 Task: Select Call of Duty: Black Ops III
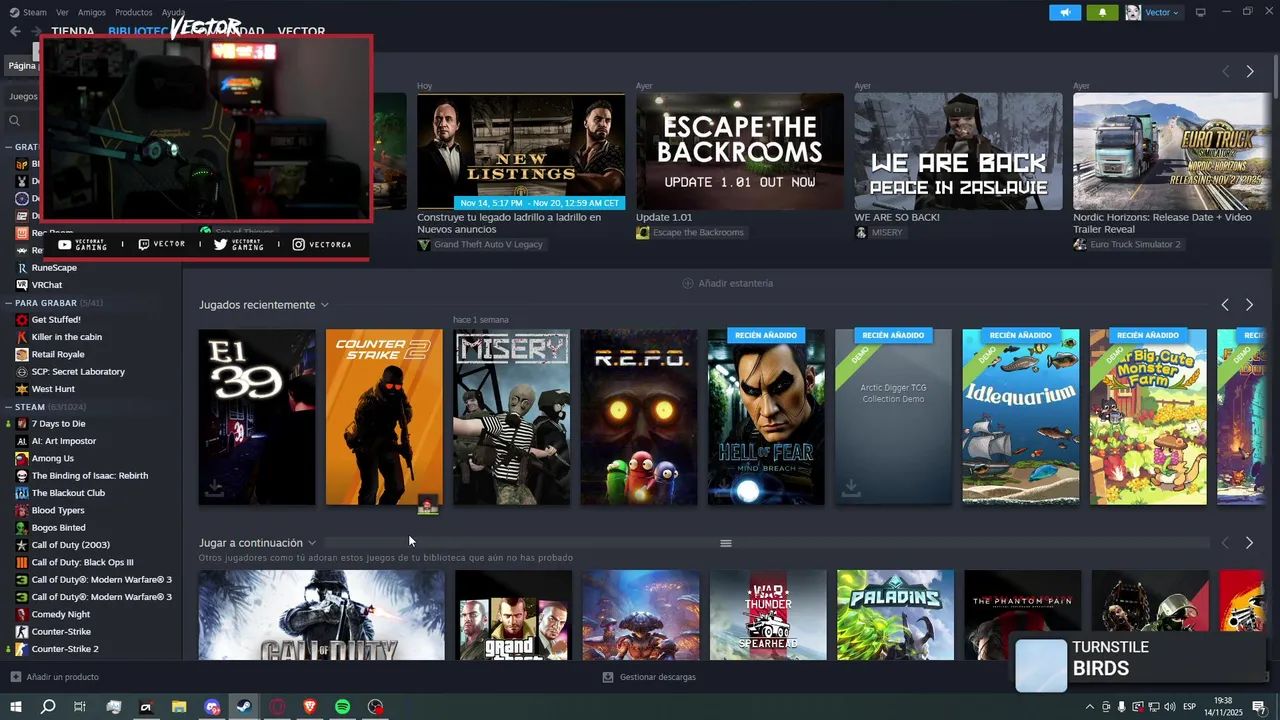[82, 562]
